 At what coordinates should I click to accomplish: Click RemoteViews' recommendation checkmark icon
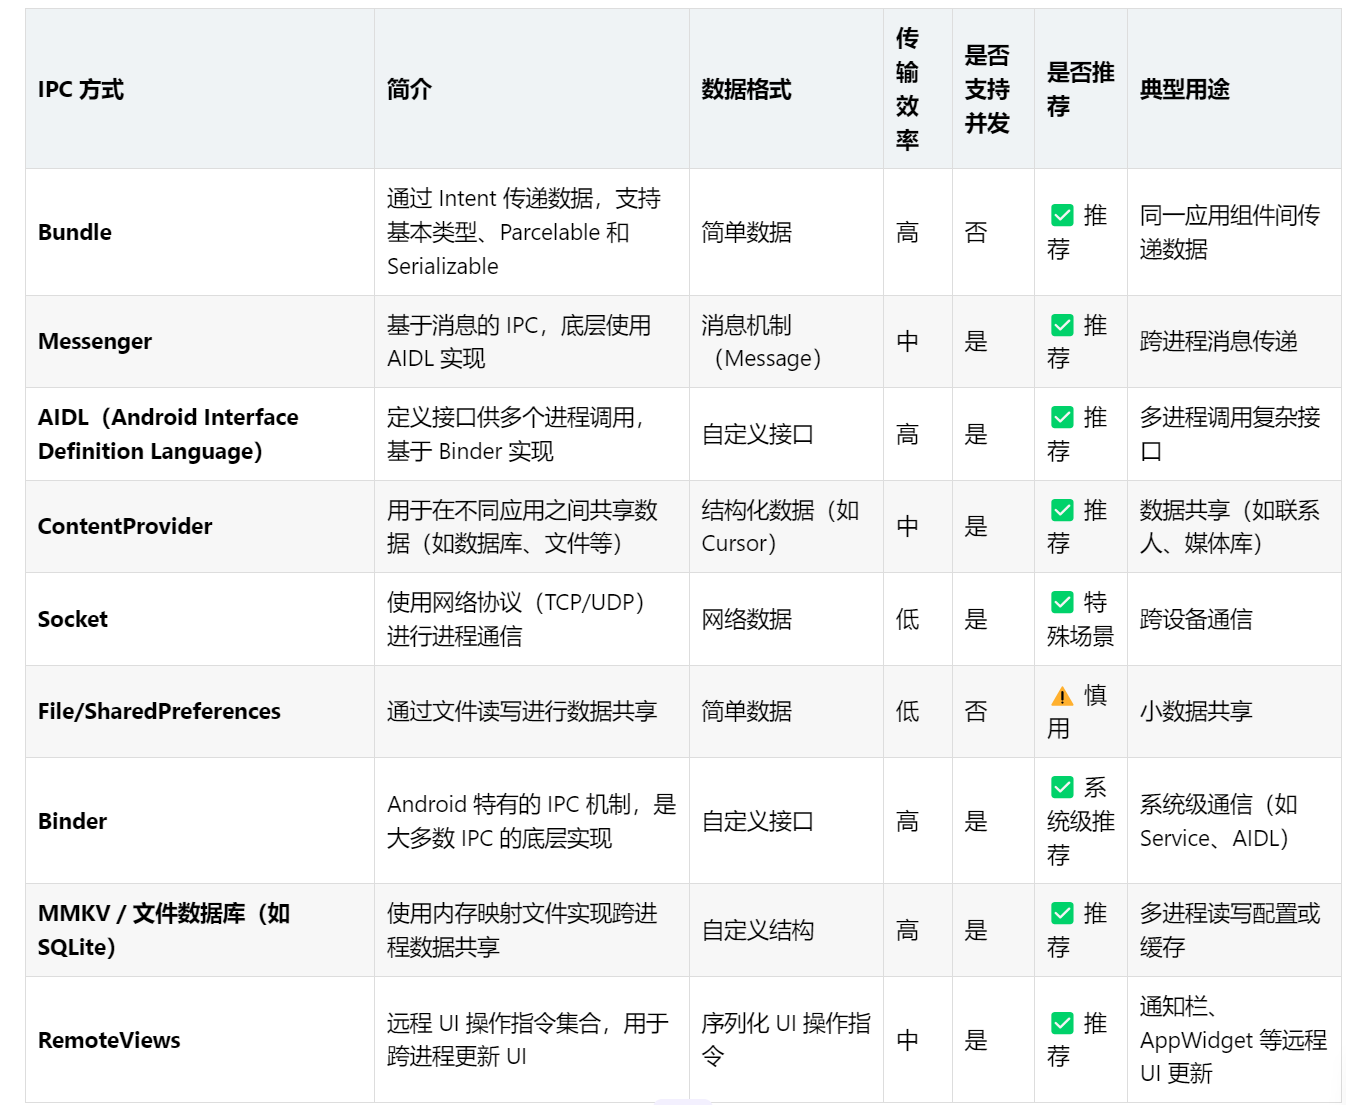pyautogui.click(x=1061, y=1023)
